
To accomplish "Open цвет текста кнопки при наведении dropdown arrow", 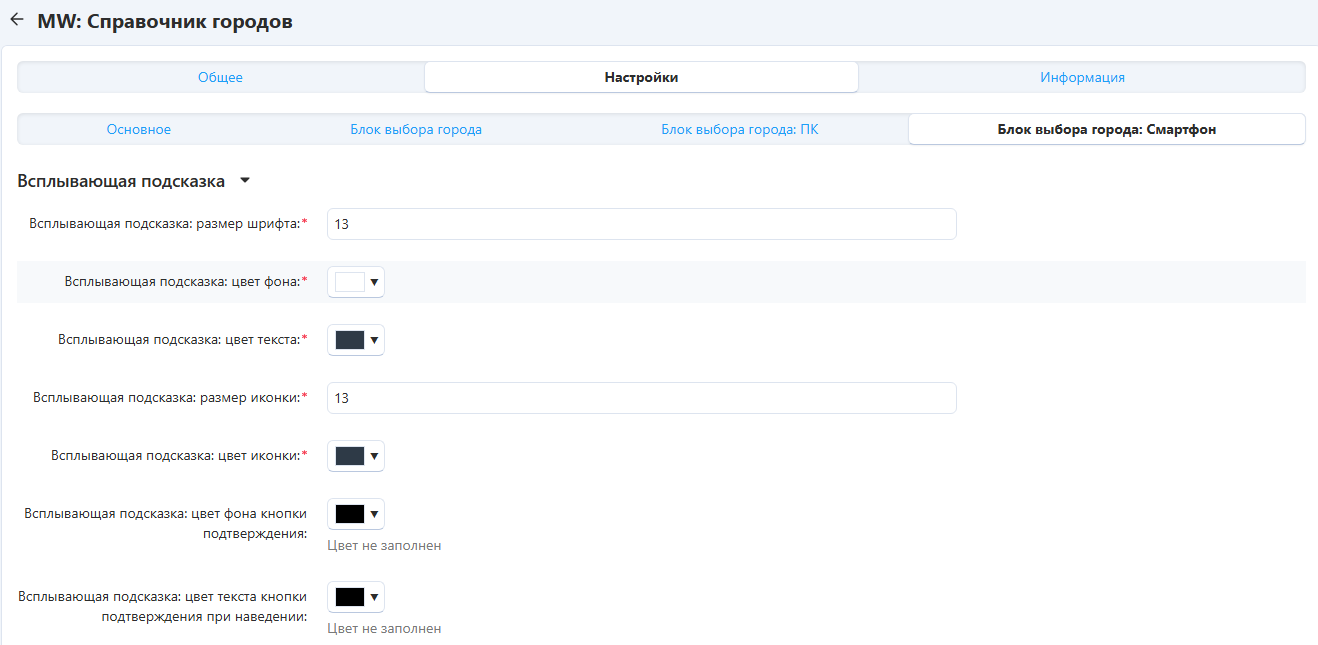I will point(374,597).
